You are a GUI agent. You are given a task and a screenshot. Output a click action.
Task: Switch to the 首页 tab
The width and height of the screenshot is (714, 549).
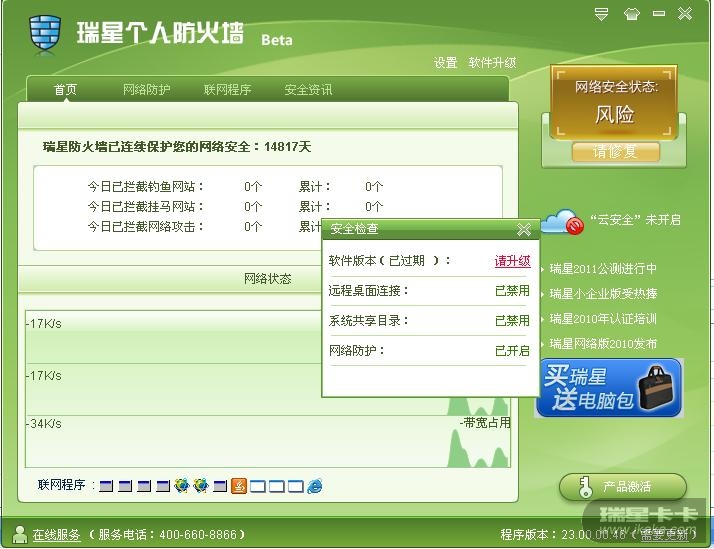pyautogui.click(x=65, y=89)
